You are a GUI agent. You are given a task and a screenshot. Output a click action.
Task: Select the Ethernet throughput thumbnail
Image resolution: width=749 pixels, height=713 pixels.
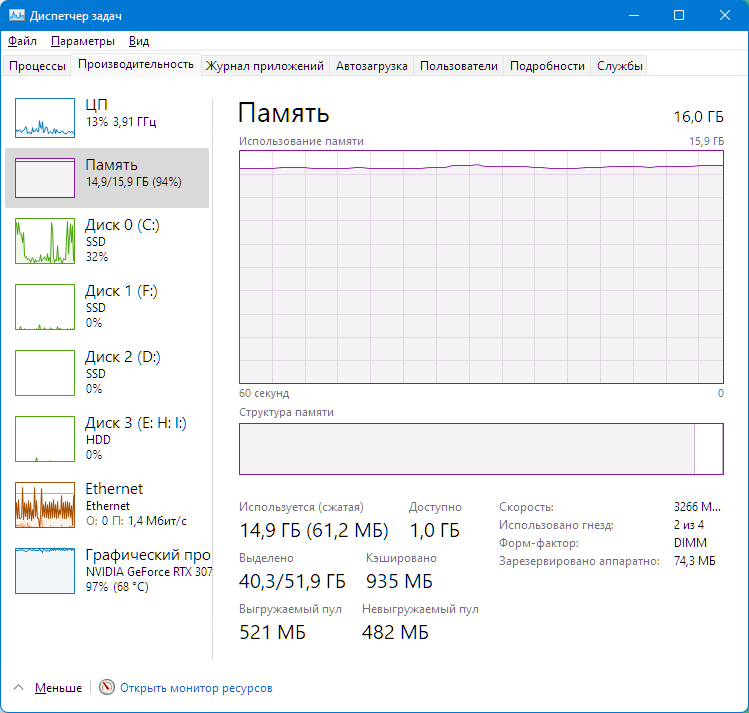pyautogui.click(x=45, y=505)
